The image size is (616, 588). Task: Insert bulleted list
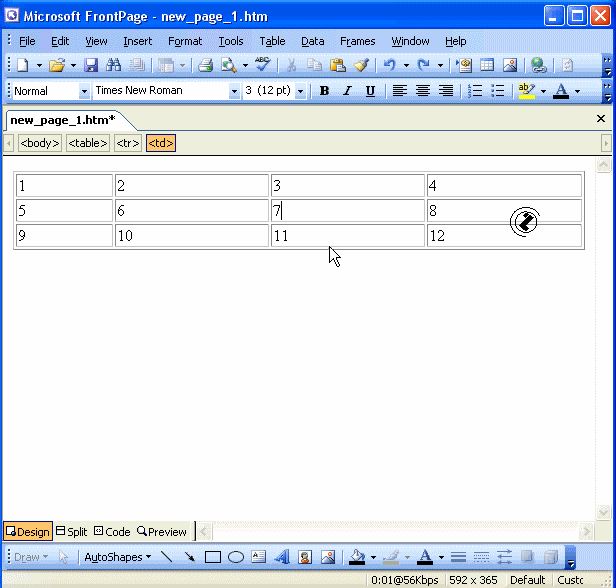498,91
